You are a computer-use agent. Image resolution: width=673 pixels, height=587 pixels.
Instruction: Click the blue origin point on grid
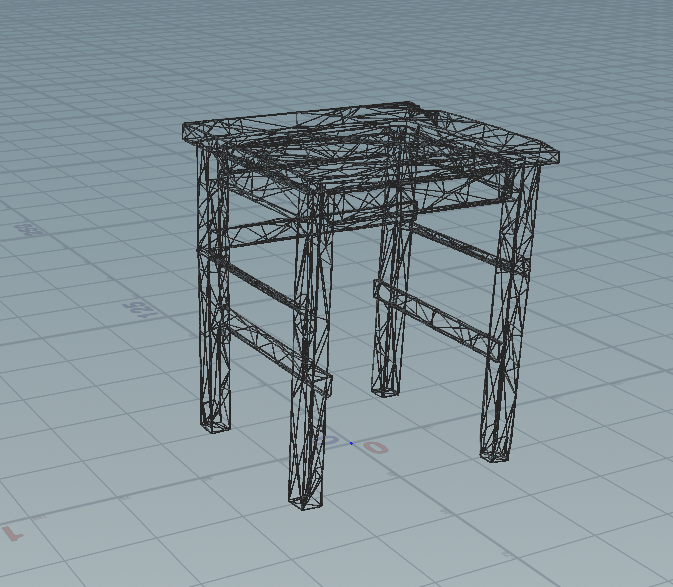(x=351, y=443)
